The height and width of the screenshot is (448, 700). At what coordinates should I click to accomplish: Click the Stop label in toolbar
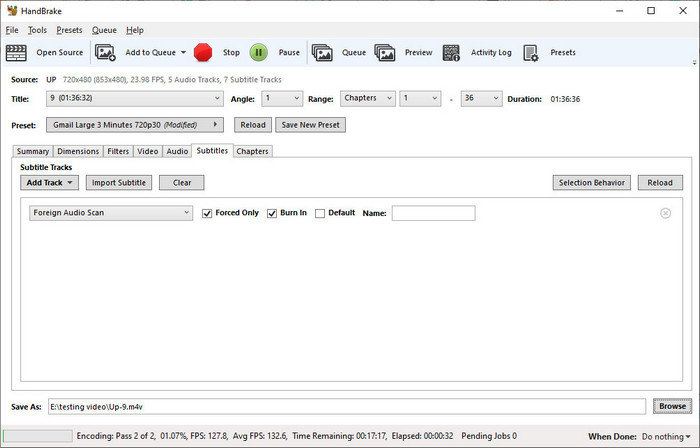[231, 52]
